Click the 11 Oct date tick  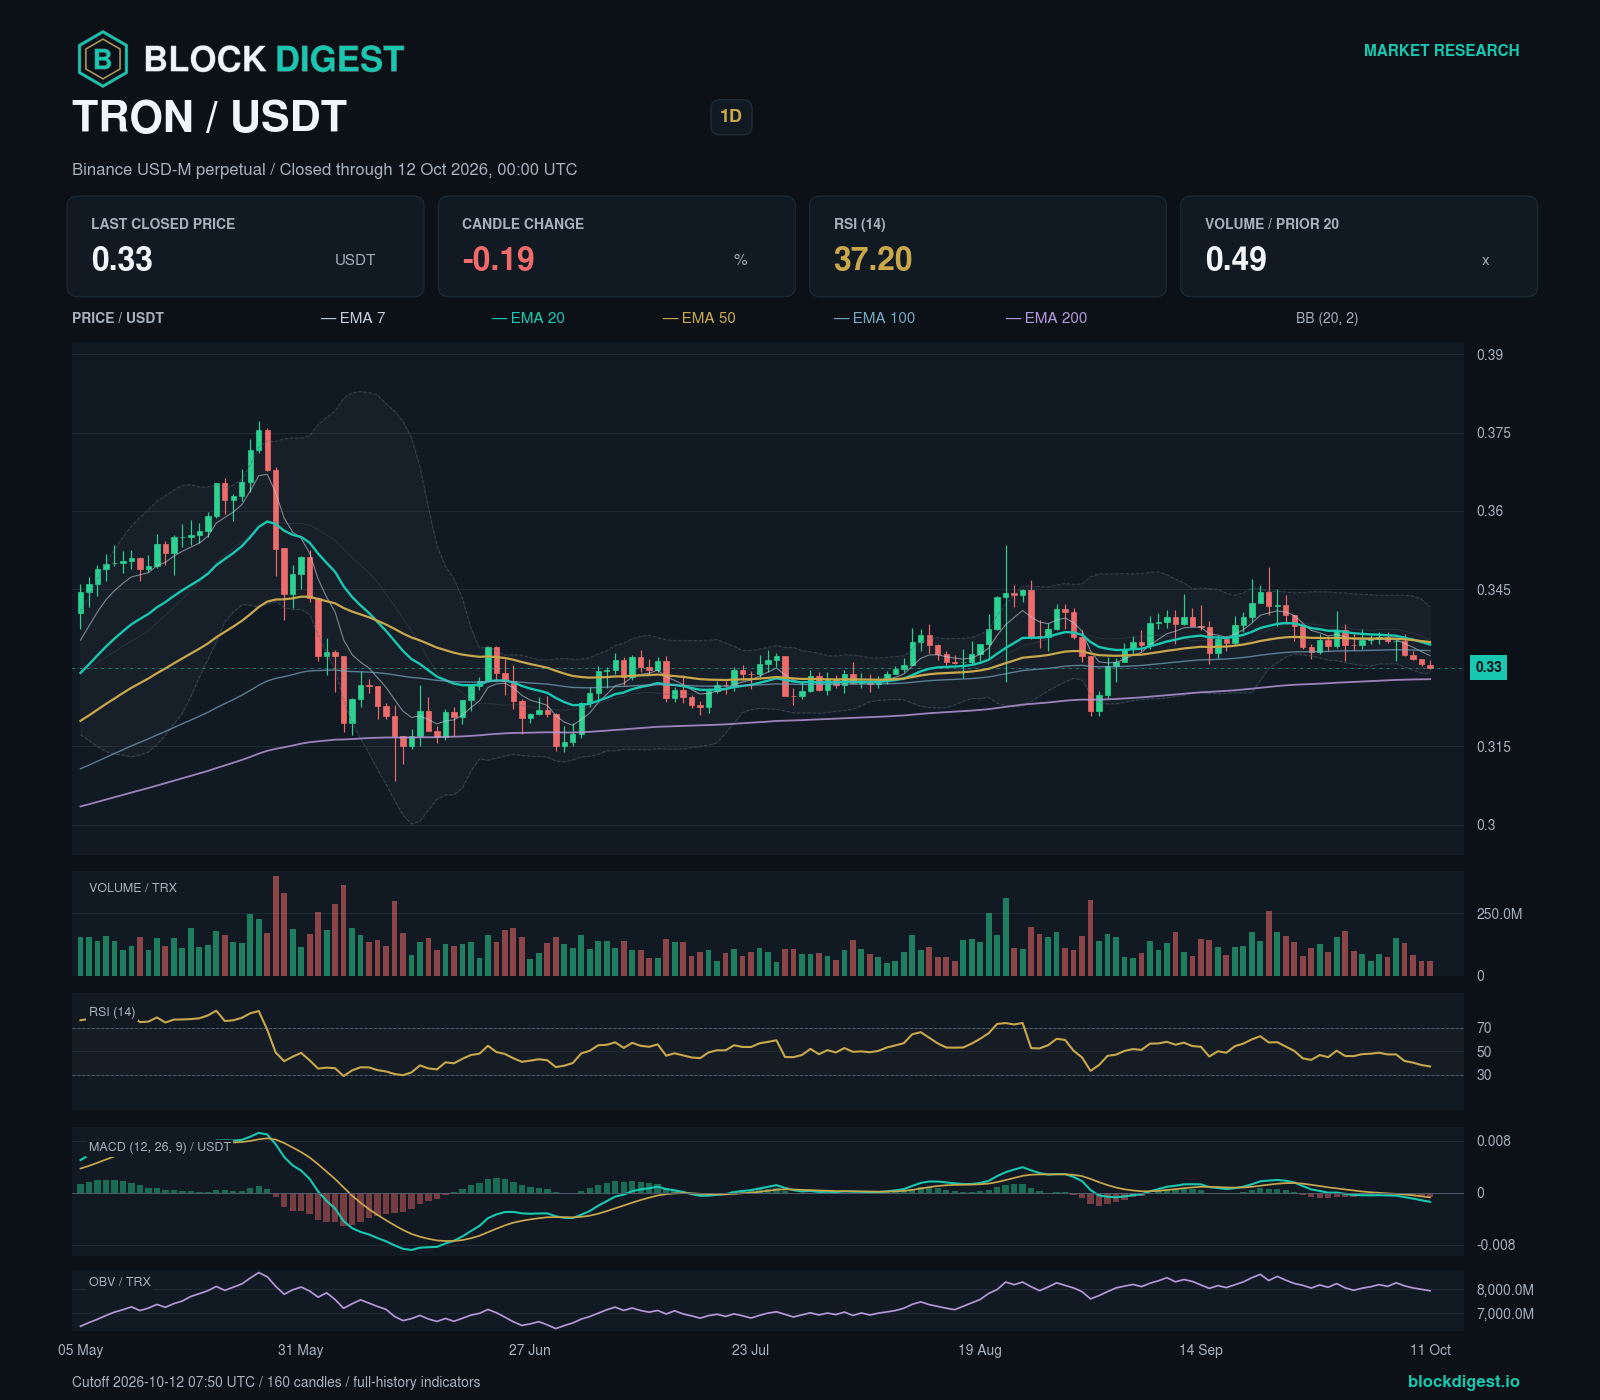(1431, 1350)
